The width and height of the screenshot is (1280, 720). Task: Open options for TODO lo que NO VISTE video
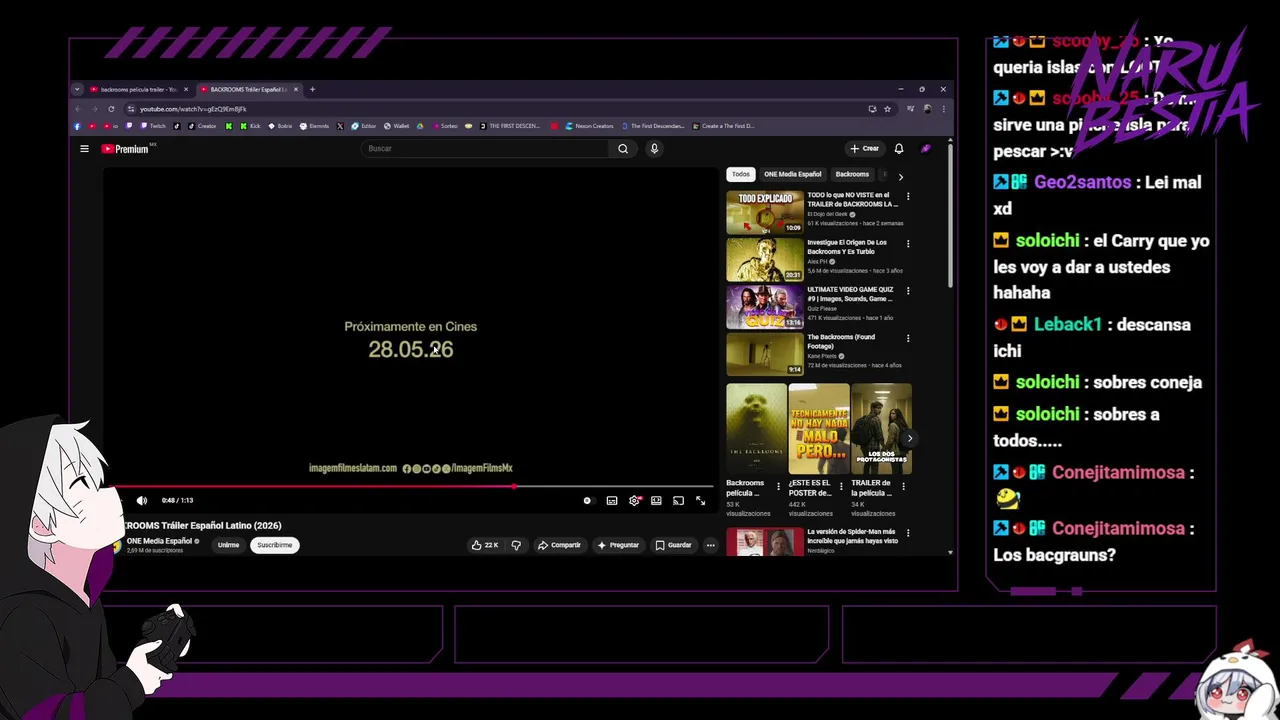pos(908,196)
